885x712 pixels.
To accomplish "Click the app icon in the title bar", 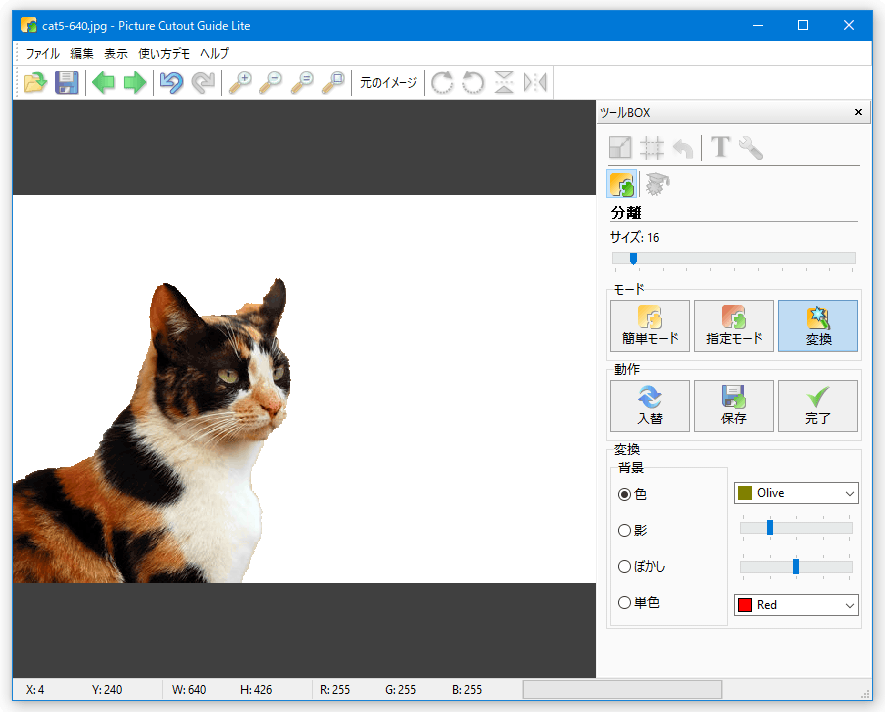I will pos(29,25).
